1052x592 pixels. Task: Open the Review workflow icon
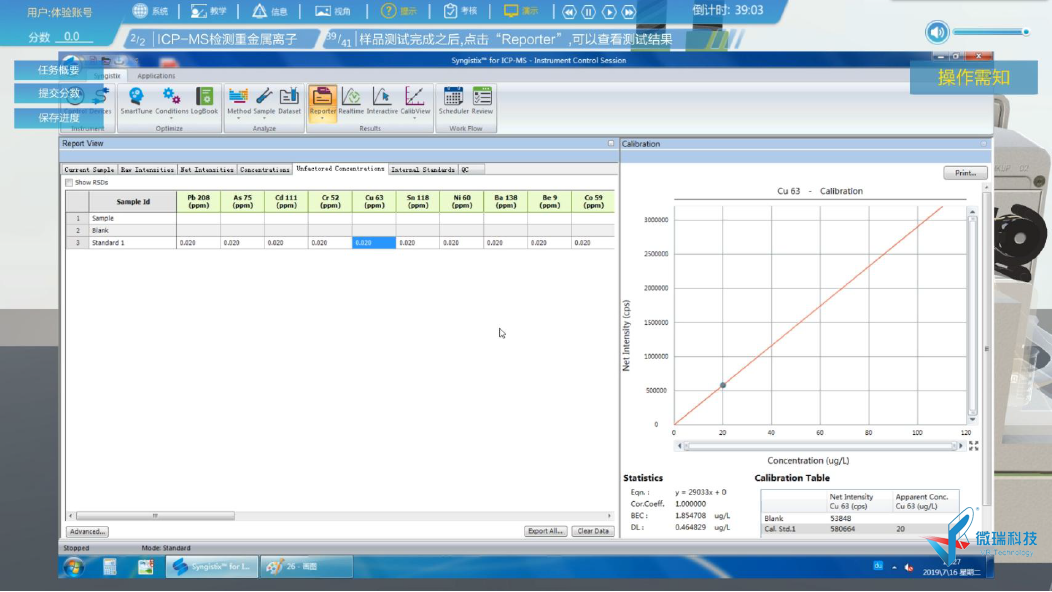482,101
